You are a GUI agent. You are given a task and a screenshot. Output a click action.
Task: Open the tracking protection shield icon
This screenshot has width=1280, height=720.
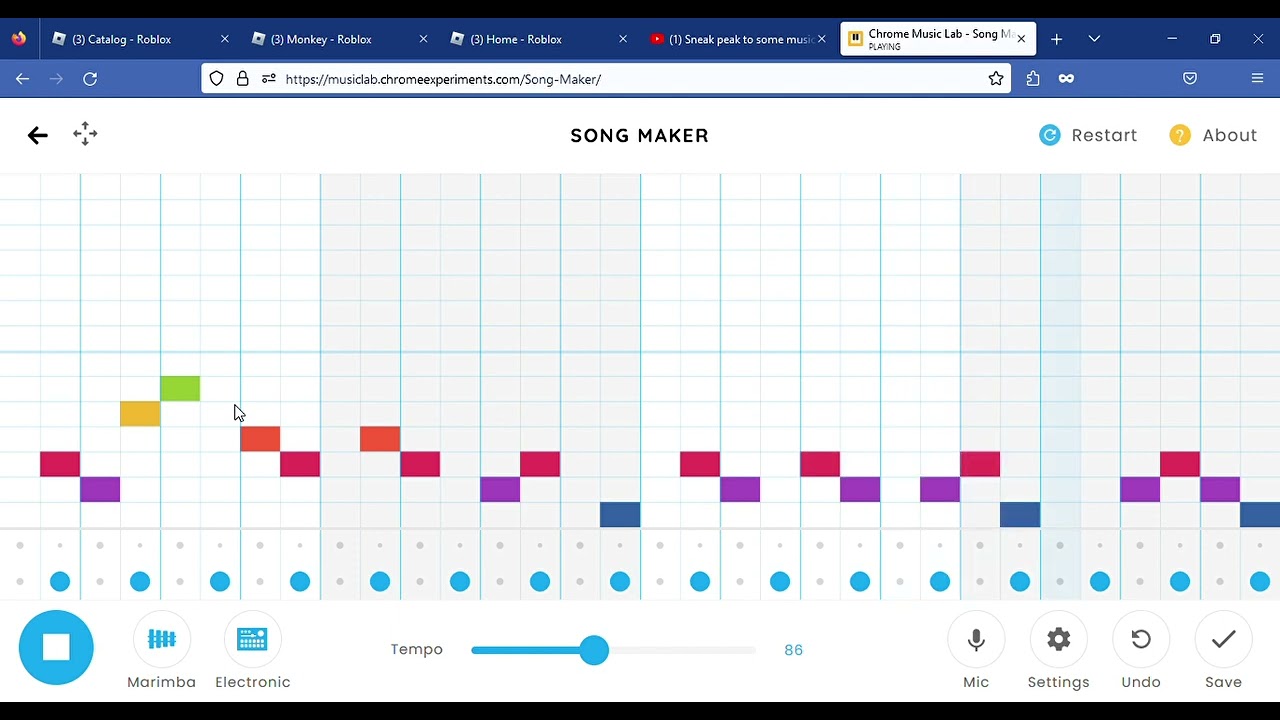pyautogui.click(x=216, y=79)
